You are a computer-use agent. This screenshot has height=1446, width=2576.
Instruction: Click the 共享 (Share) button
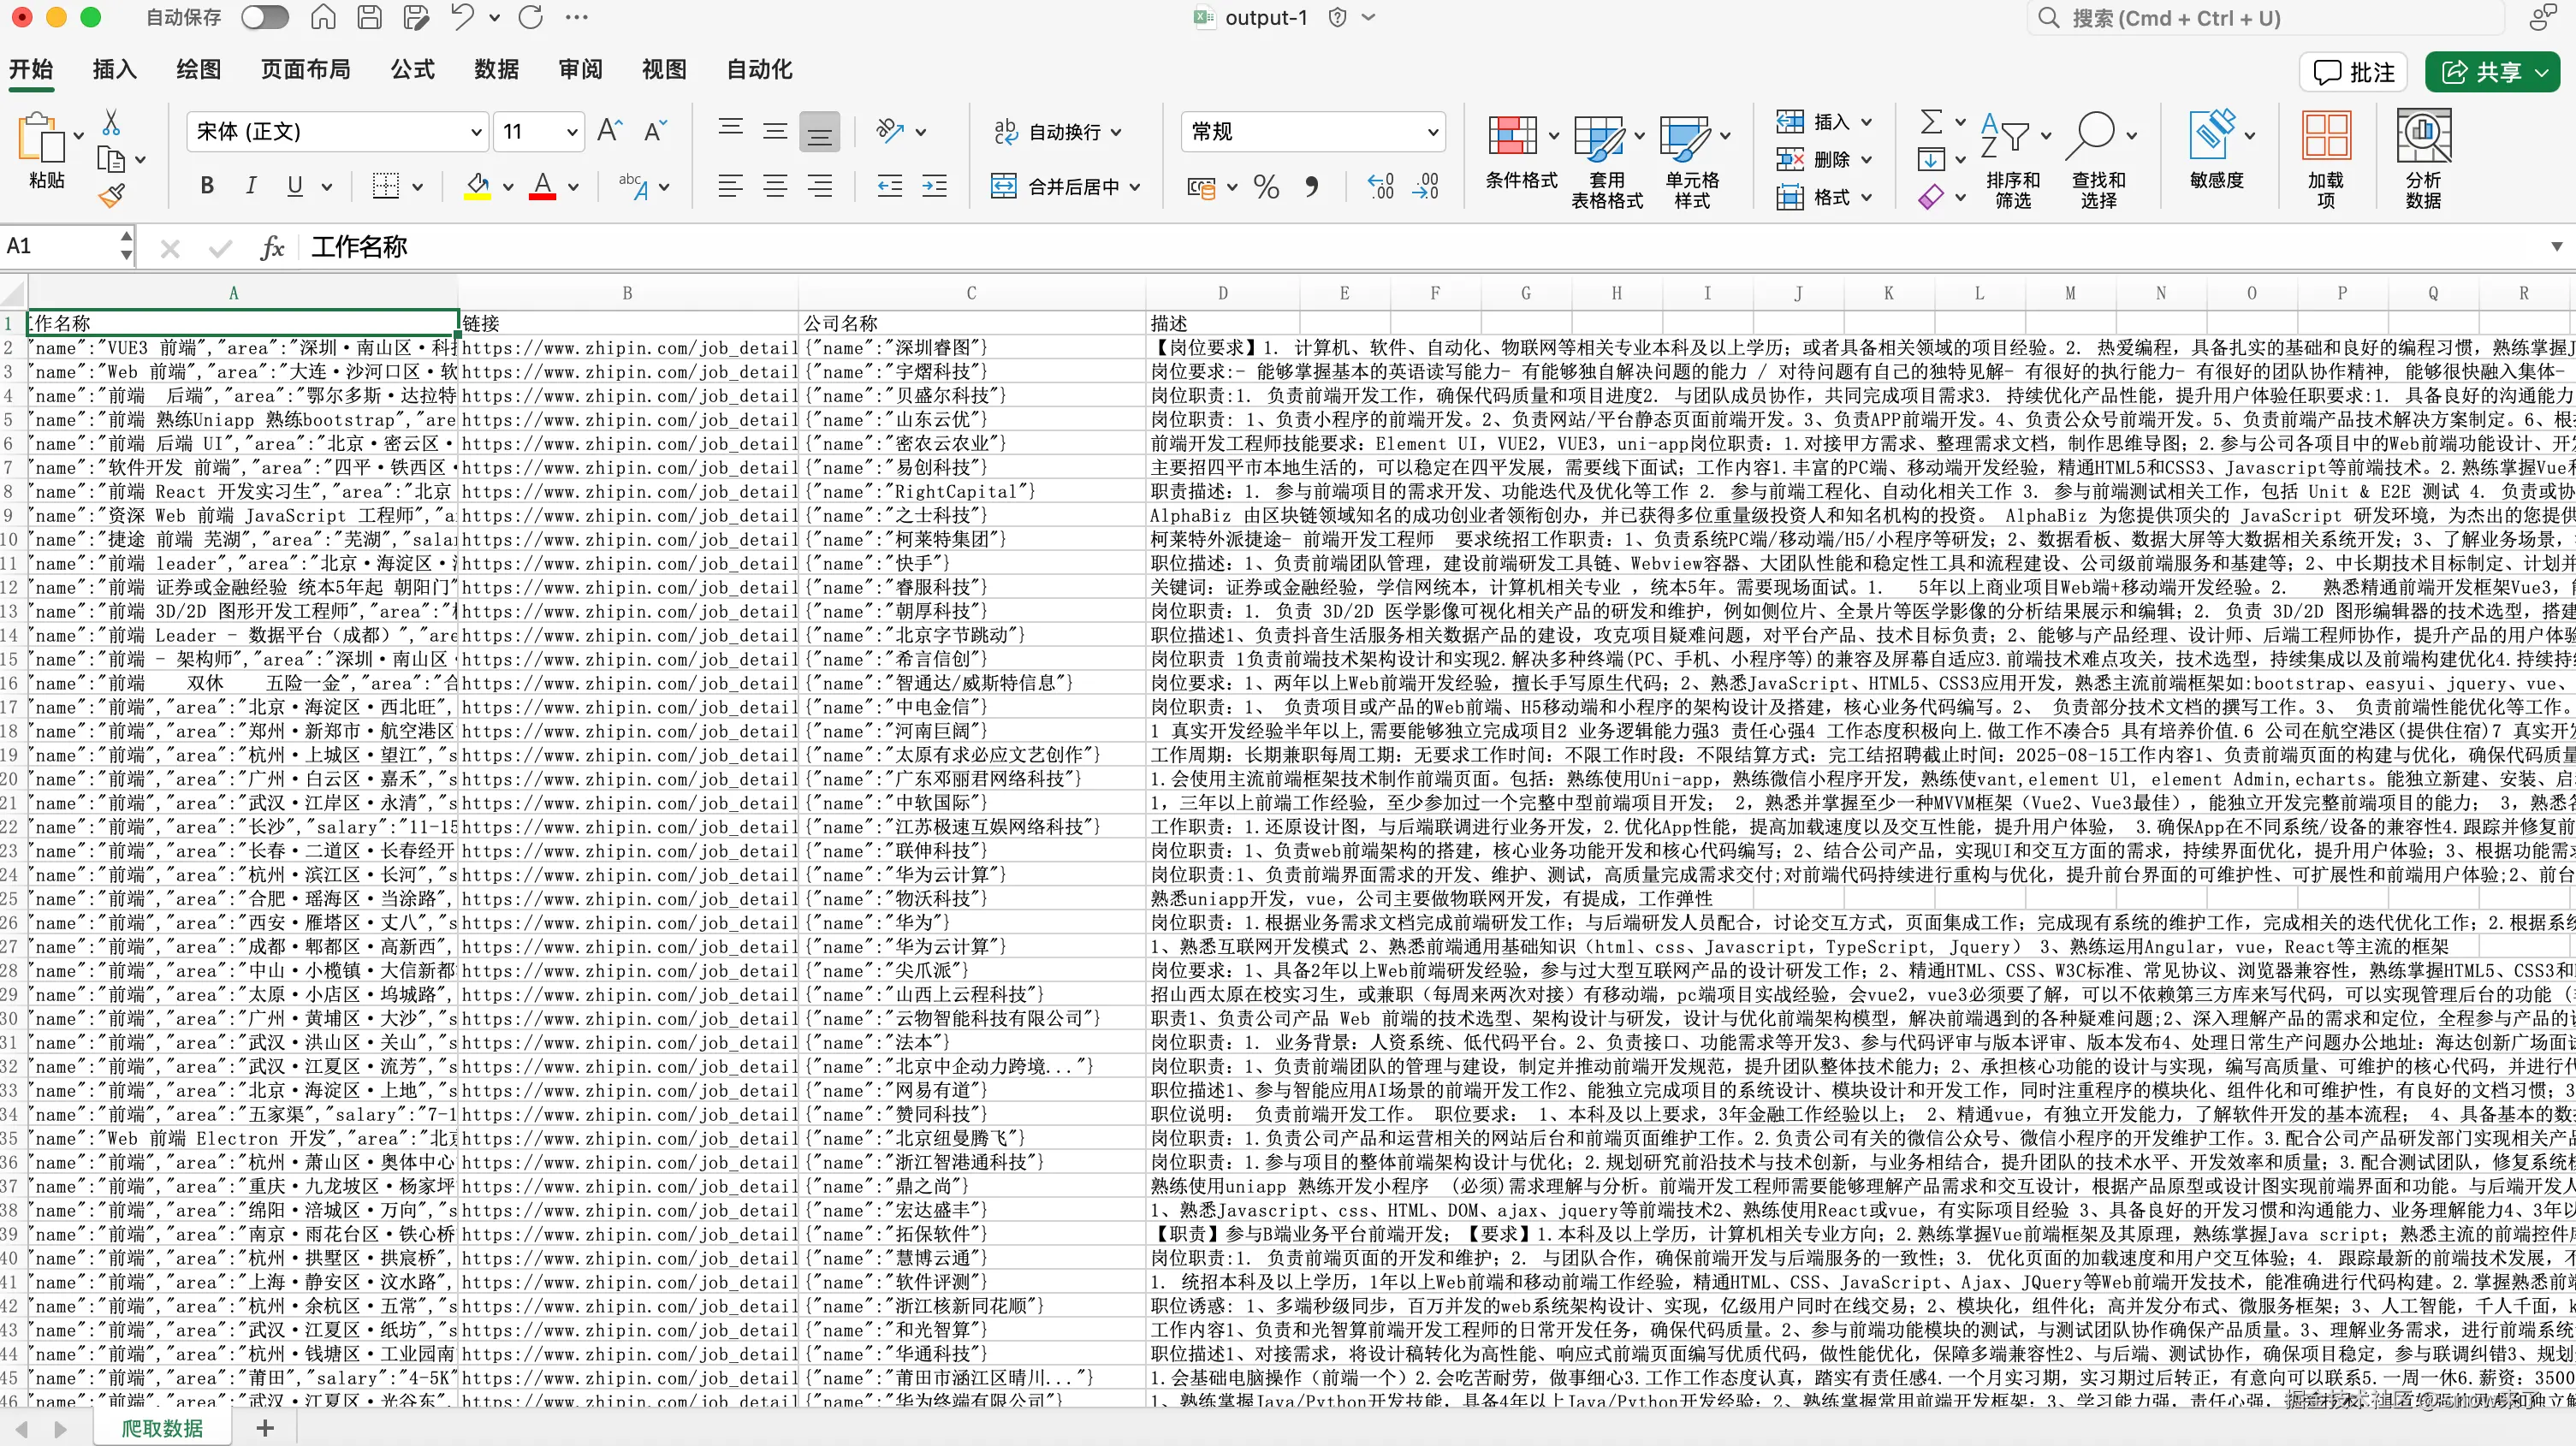point(2492,72)
